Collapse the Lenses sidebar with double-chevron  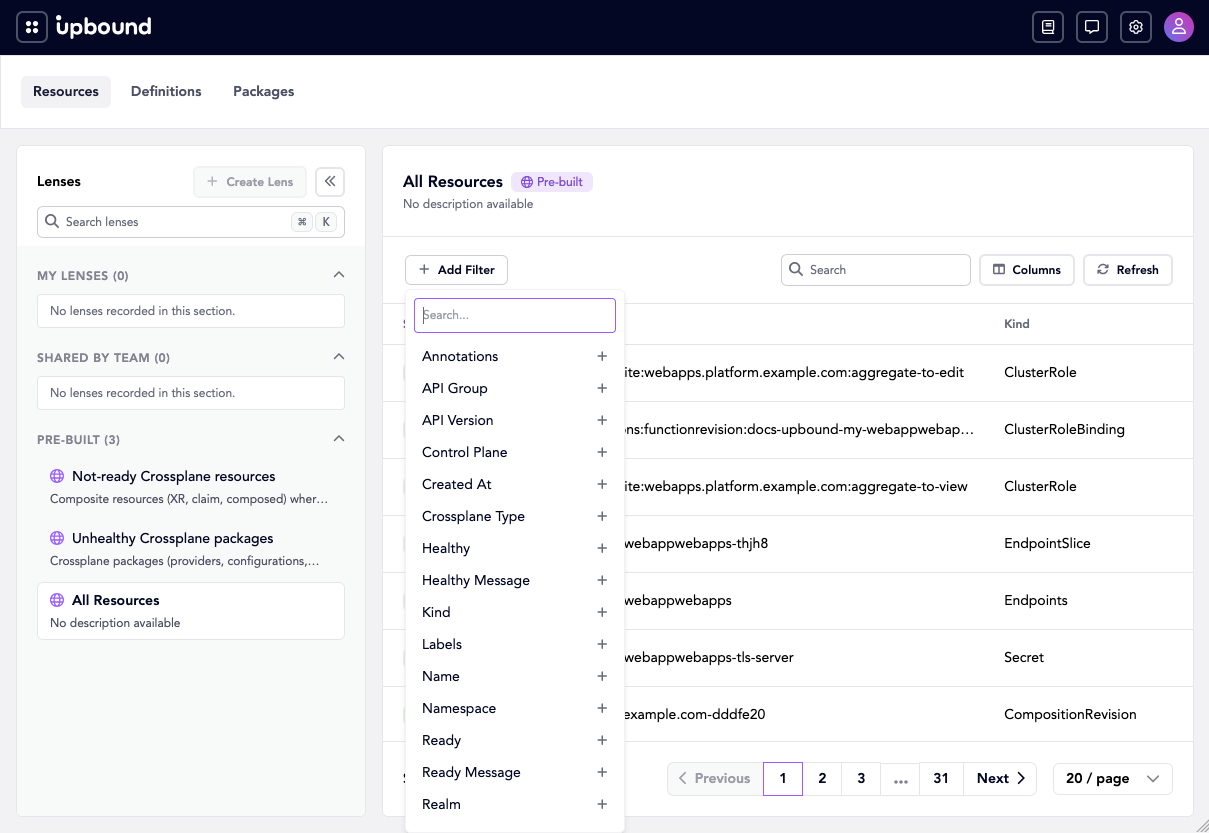pos(330,181)
